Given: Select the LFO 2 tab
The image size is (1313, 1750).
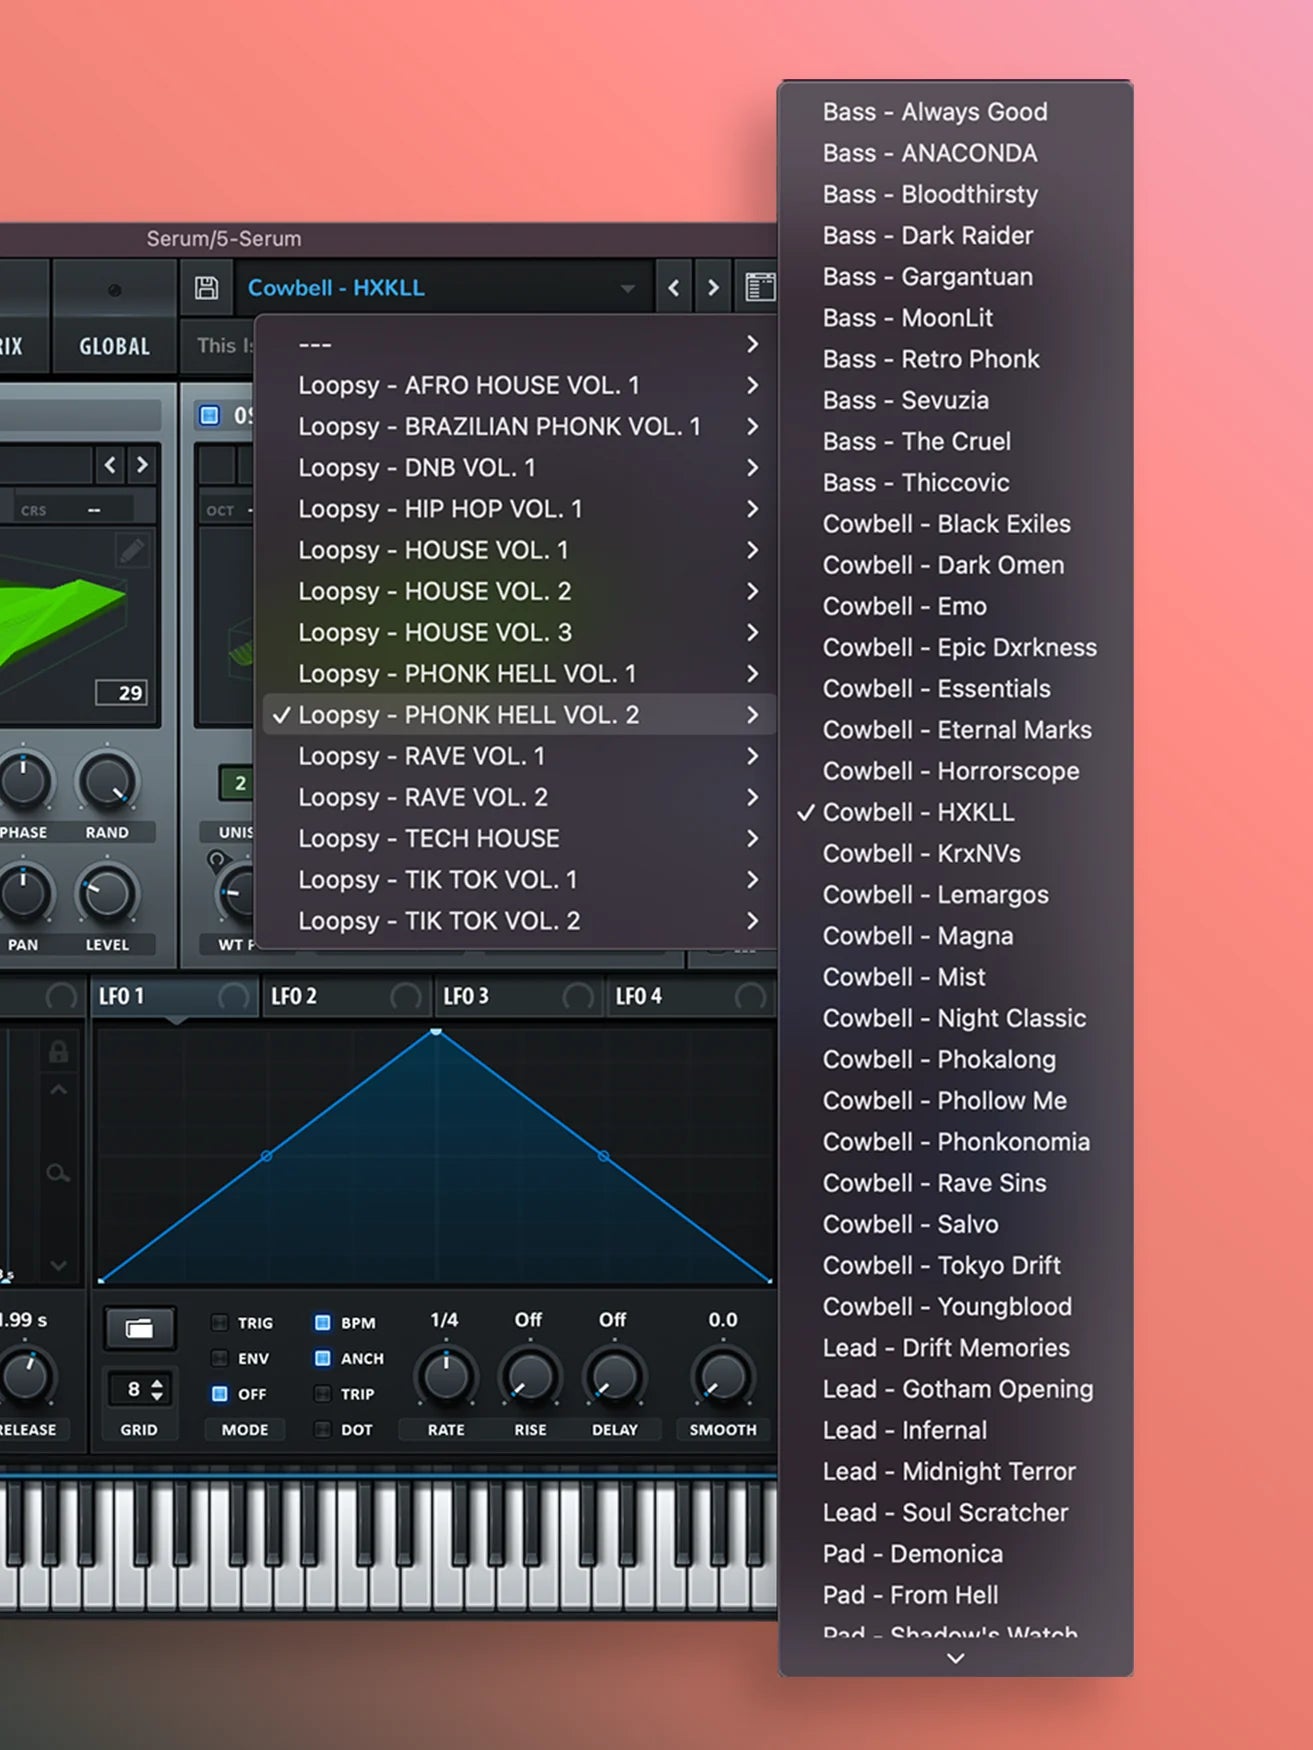Looking at the screenshot, I should [346, 996].
